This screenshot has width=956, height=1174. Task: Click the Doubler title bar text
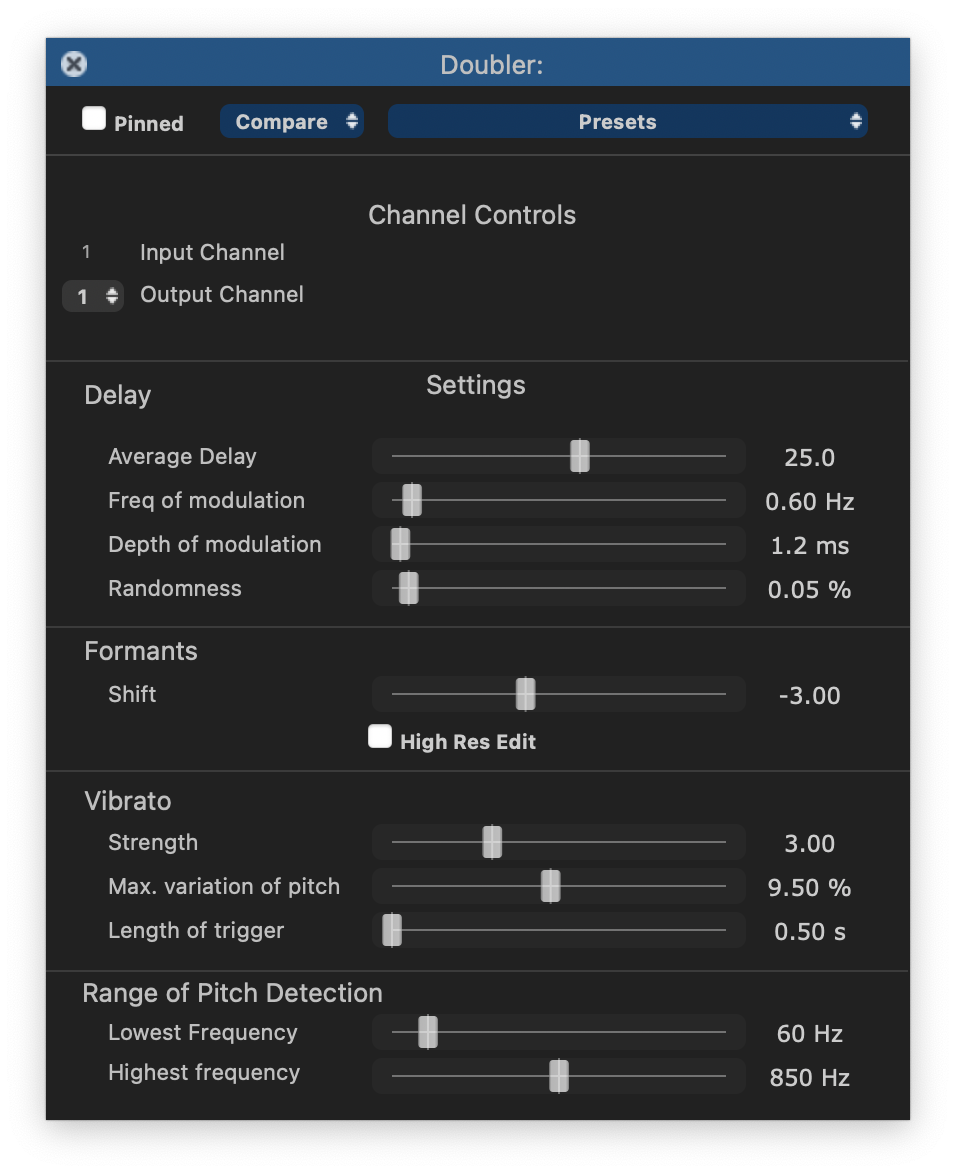pyautogui.click(x=491, y=65)
